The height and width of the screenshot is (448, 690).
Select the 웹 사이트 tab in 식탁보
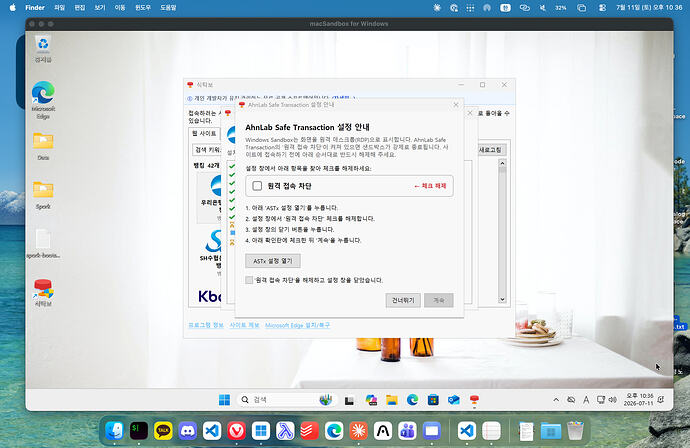pos(204,133)
